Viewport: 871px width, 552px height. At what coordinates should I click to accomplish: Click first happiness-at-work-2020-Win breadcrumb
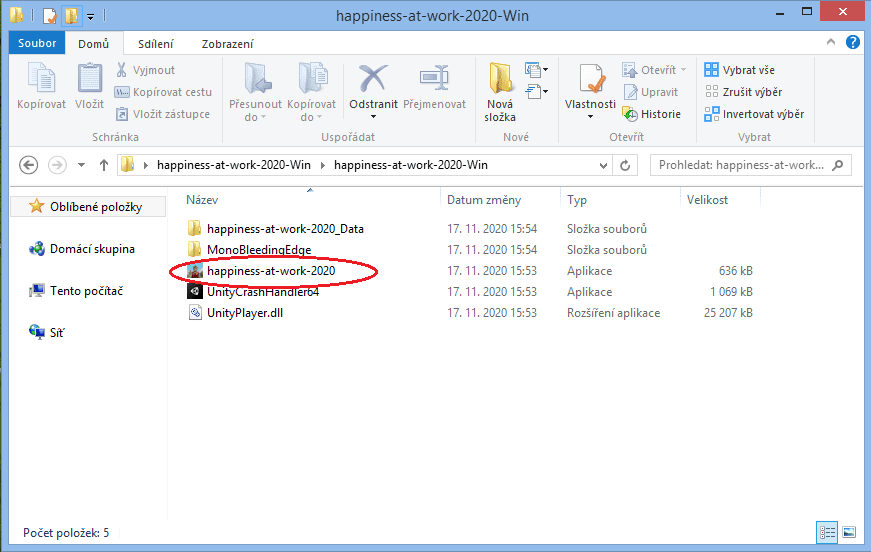(233, 165)
